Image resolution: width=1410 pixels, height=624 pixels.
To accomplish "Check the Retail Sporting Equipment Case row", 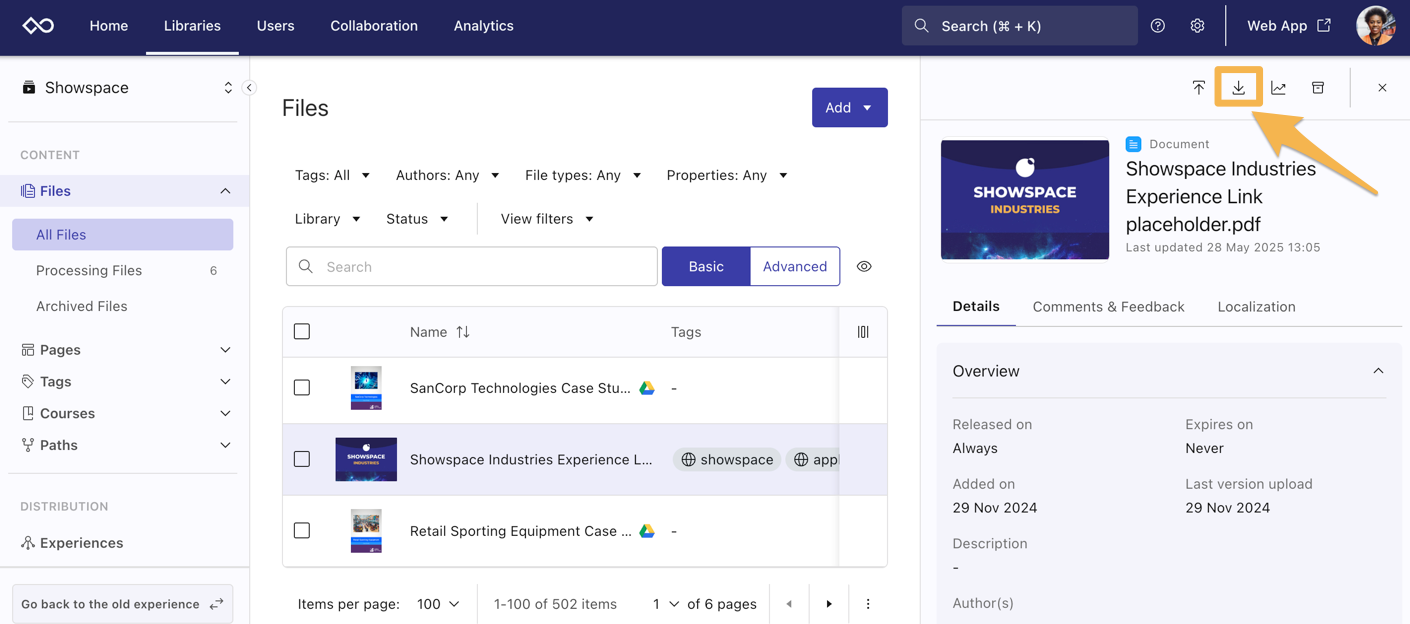I will pos(302,531).
